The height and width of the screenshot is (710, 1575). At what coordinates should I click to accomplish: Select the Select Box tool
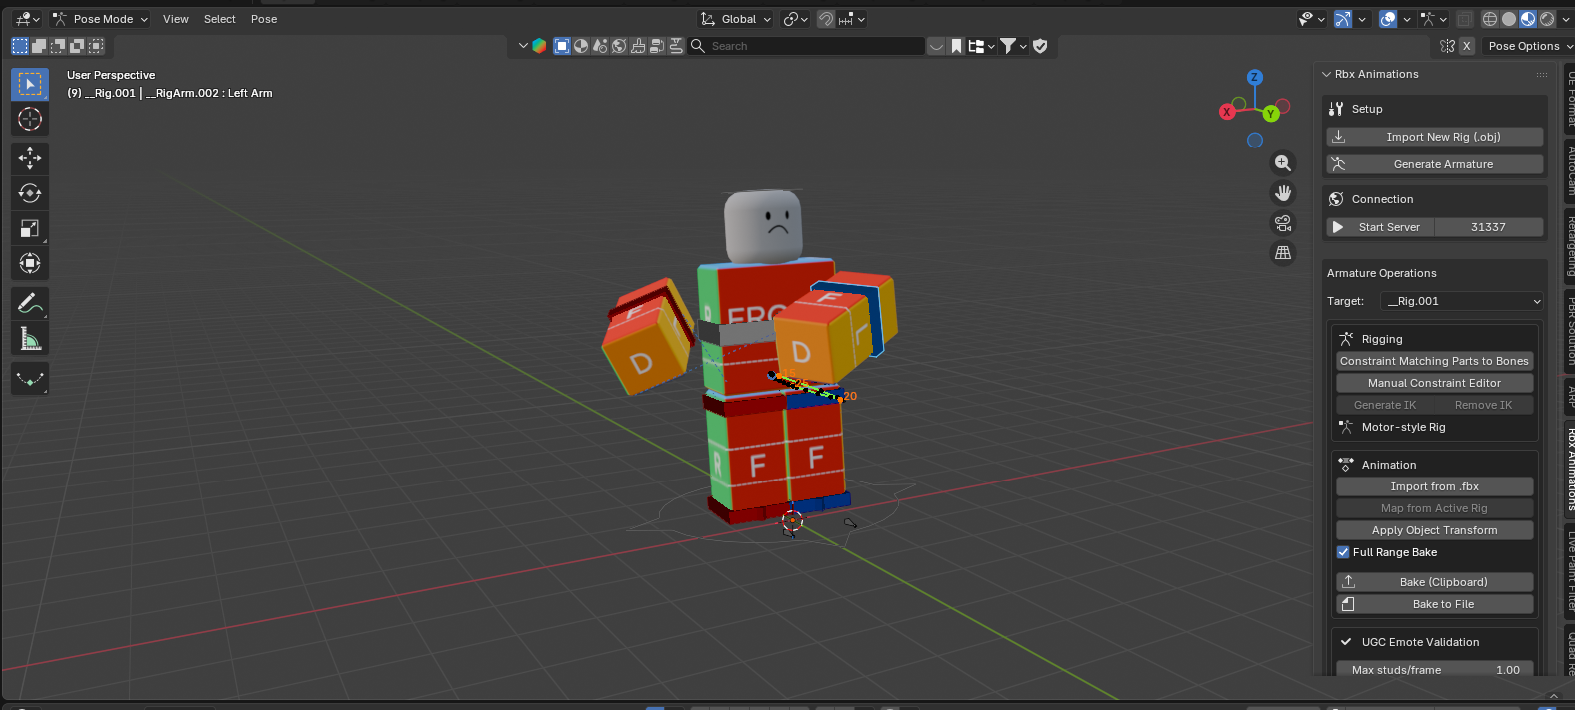pyautogui.click(x=30, y=84)
